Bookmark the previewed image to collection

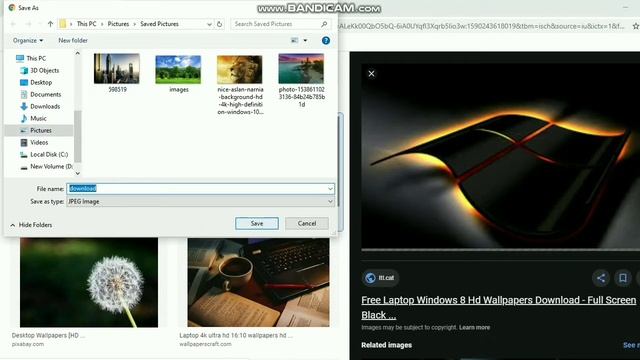pos(623,278)
